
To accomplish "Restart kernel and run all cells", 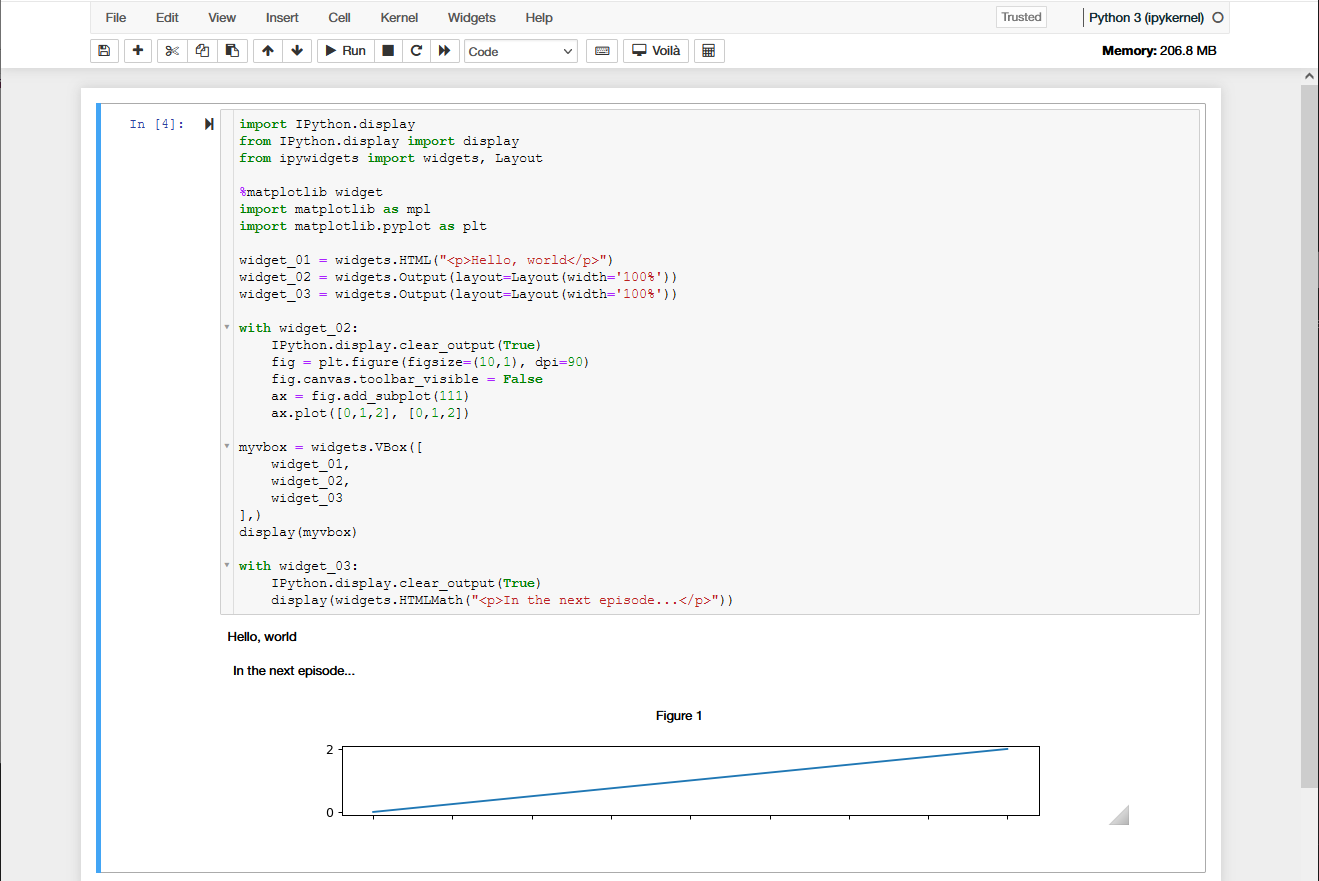I will point(444,50).
